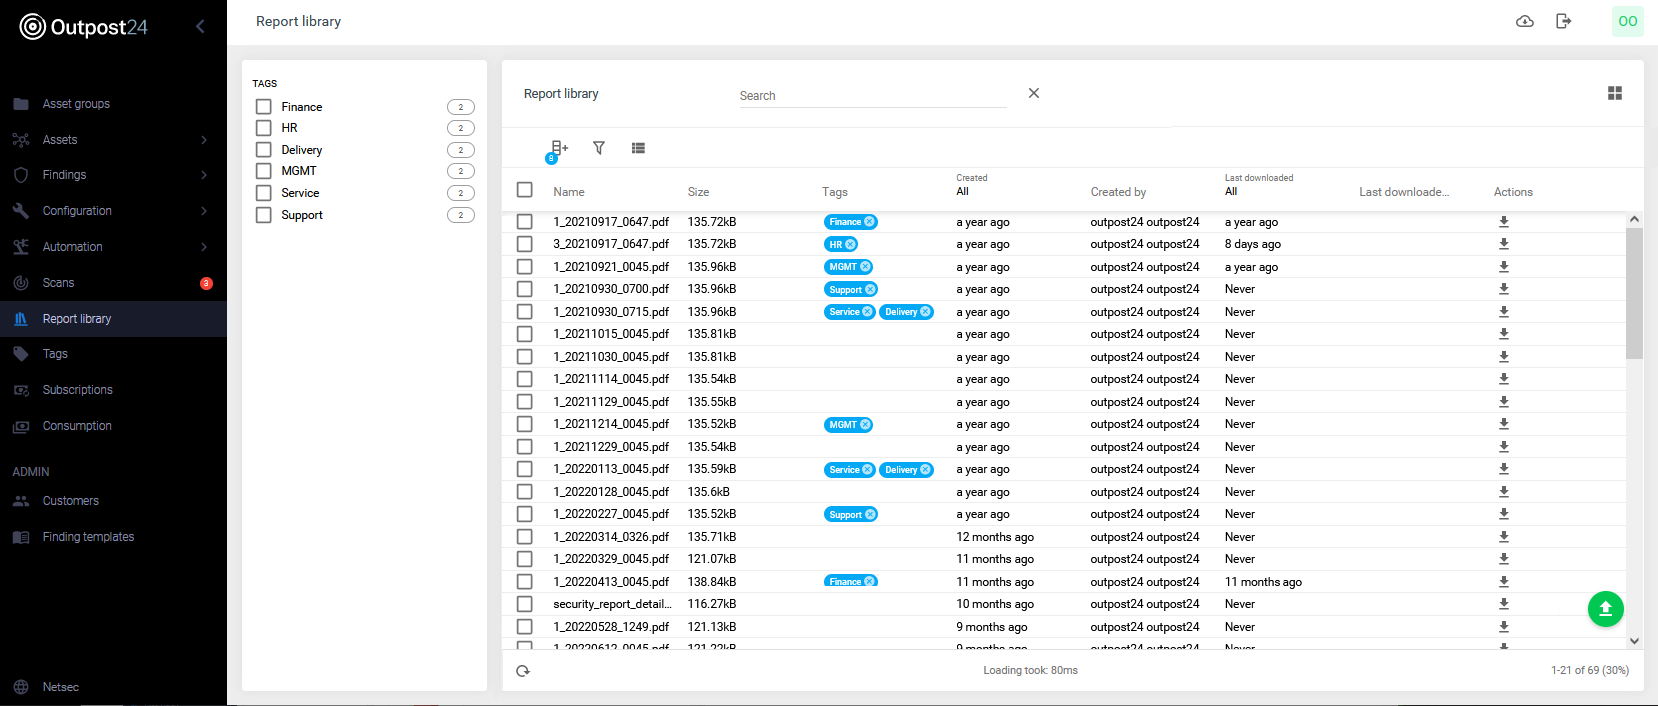Screen dimensions: 1658x706
Task: Download the 1_20210930_0700.pdf report
Action: [x=1504, y=289]
